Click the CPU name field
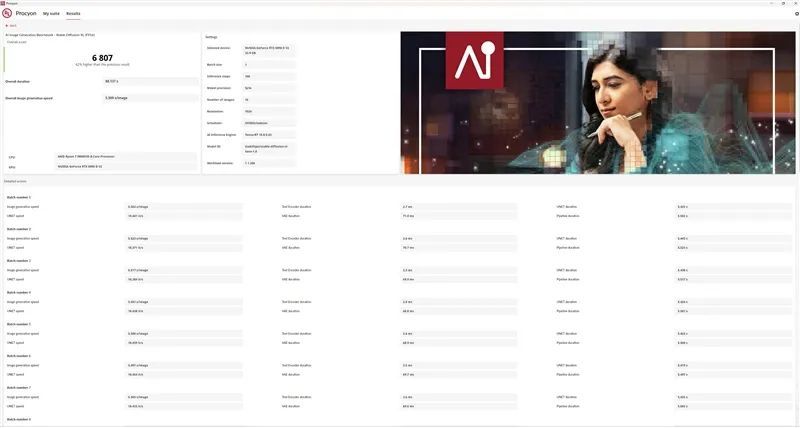800x428 pixels. (x=126, y=157)
